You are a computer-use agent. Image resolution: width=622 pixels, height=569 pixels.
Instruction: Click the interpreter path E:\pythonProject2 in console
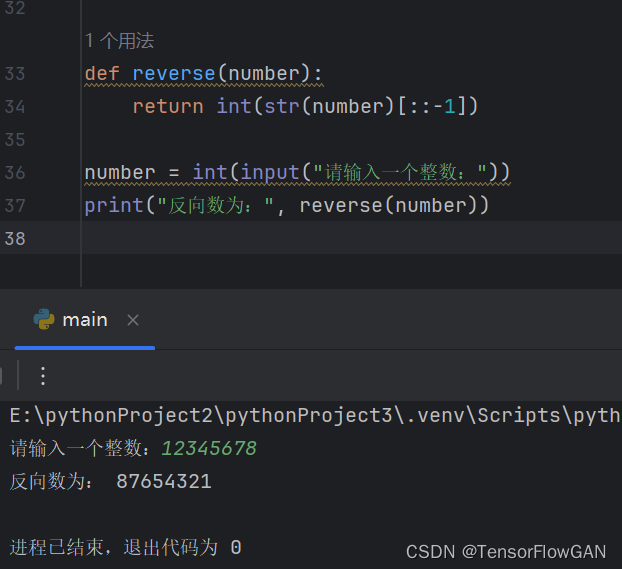click(x=315, y=416)
